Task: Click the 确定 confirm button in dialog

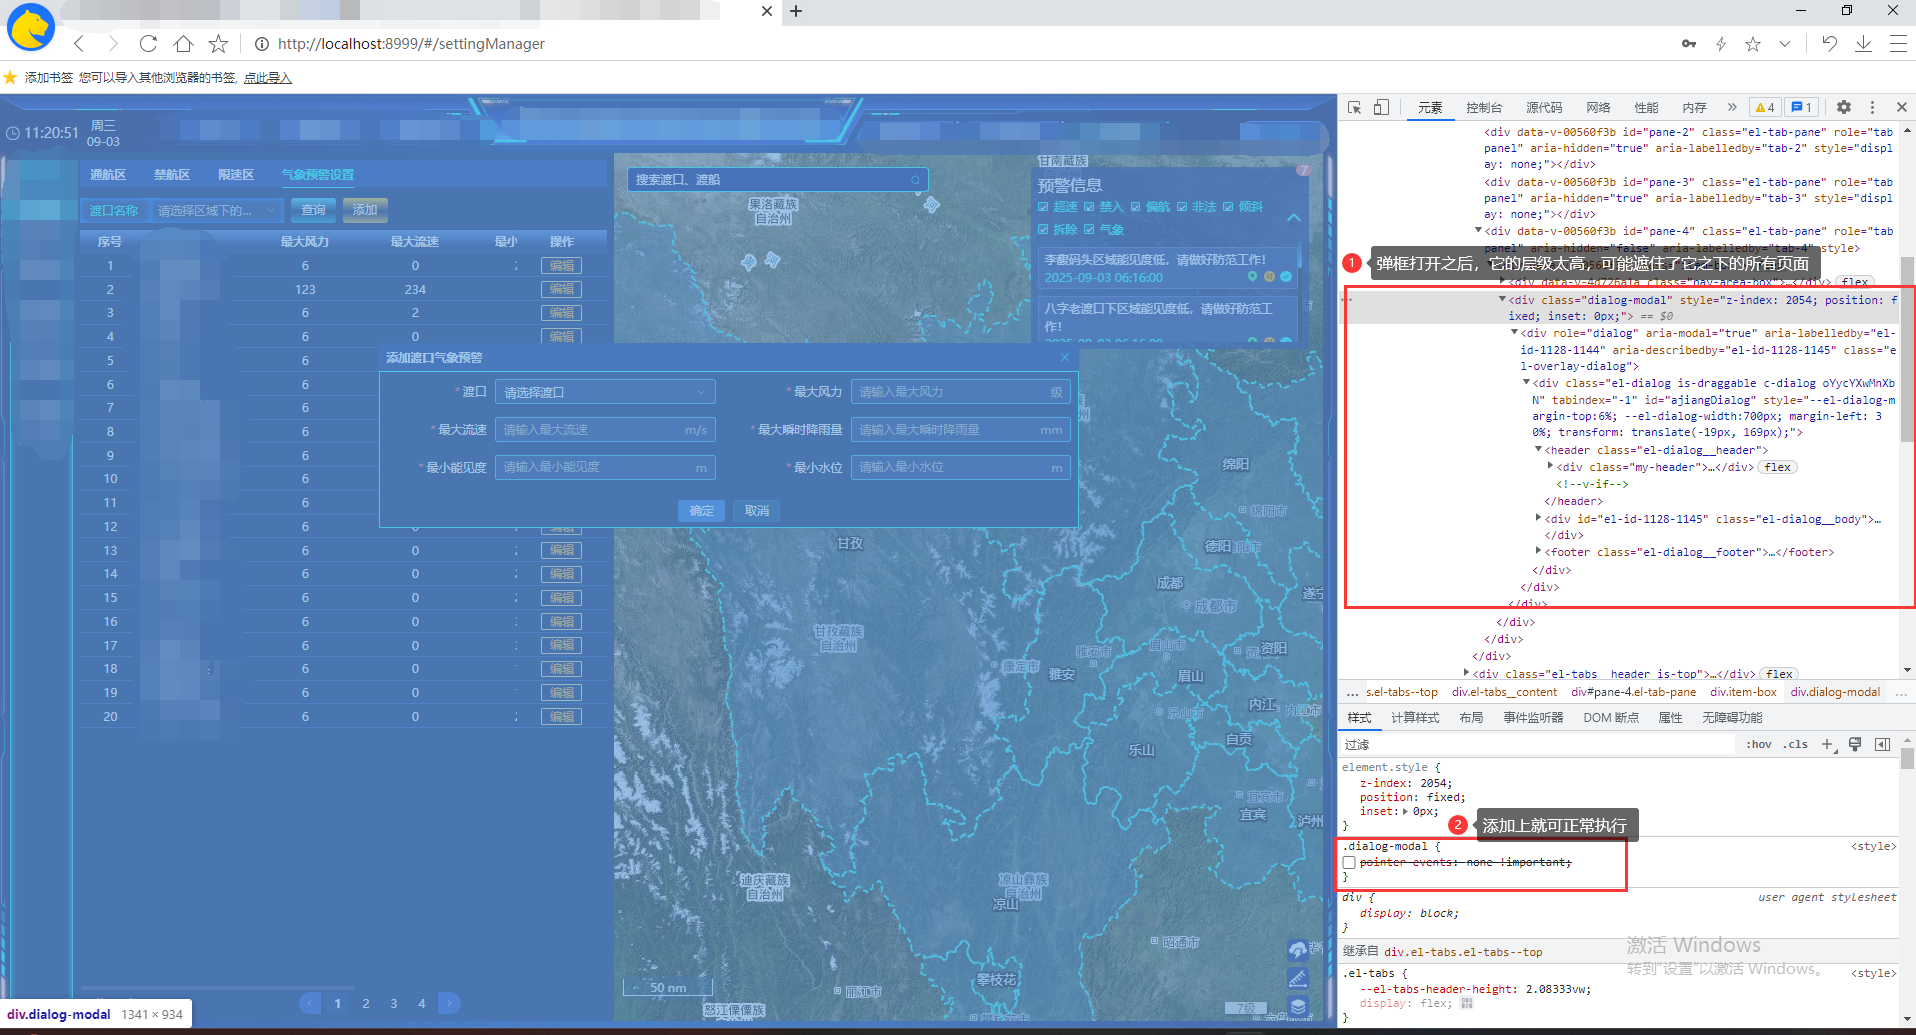Action: click(702, 511)
